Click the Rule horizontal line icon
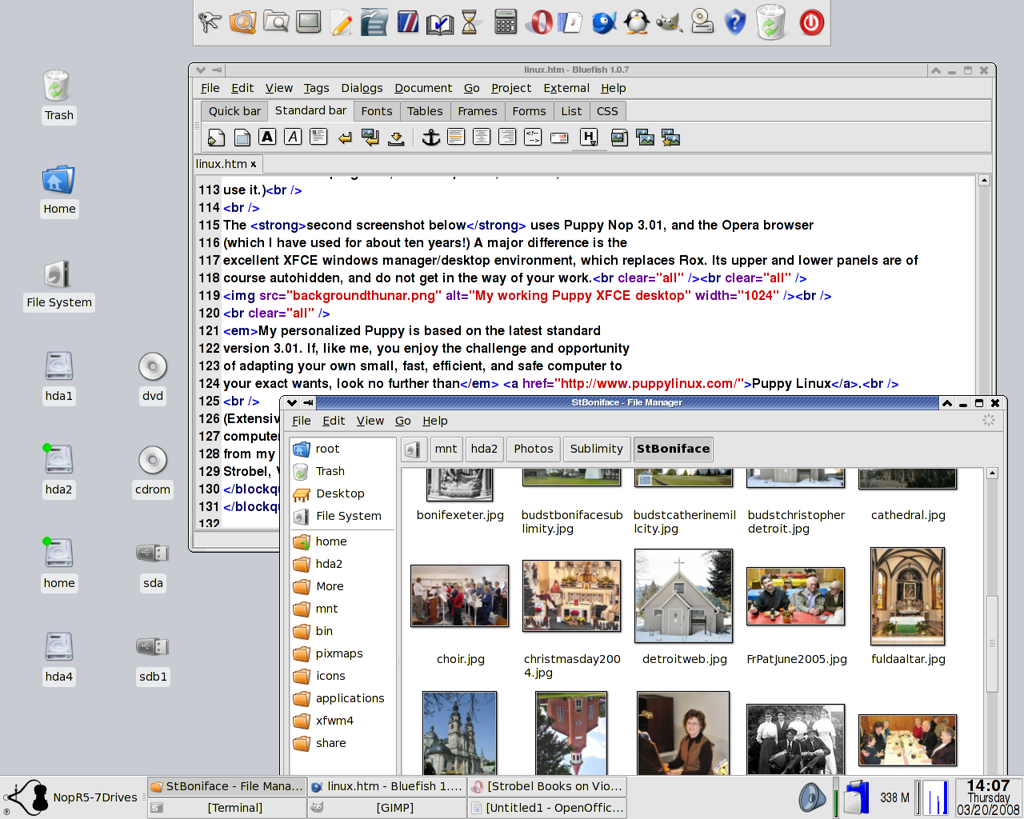Screen dimensions: 1024x819 (456, 137)
